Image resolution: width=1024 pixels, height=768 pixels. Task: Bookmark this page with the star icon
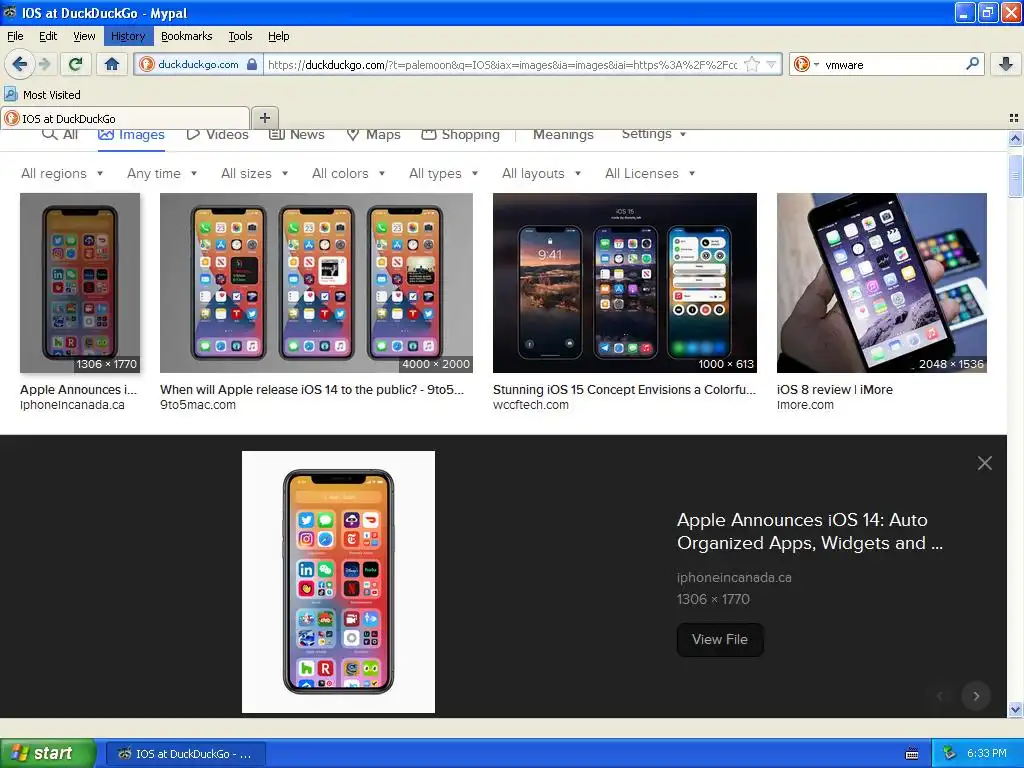pyautogui.click(x=752, y=64)
